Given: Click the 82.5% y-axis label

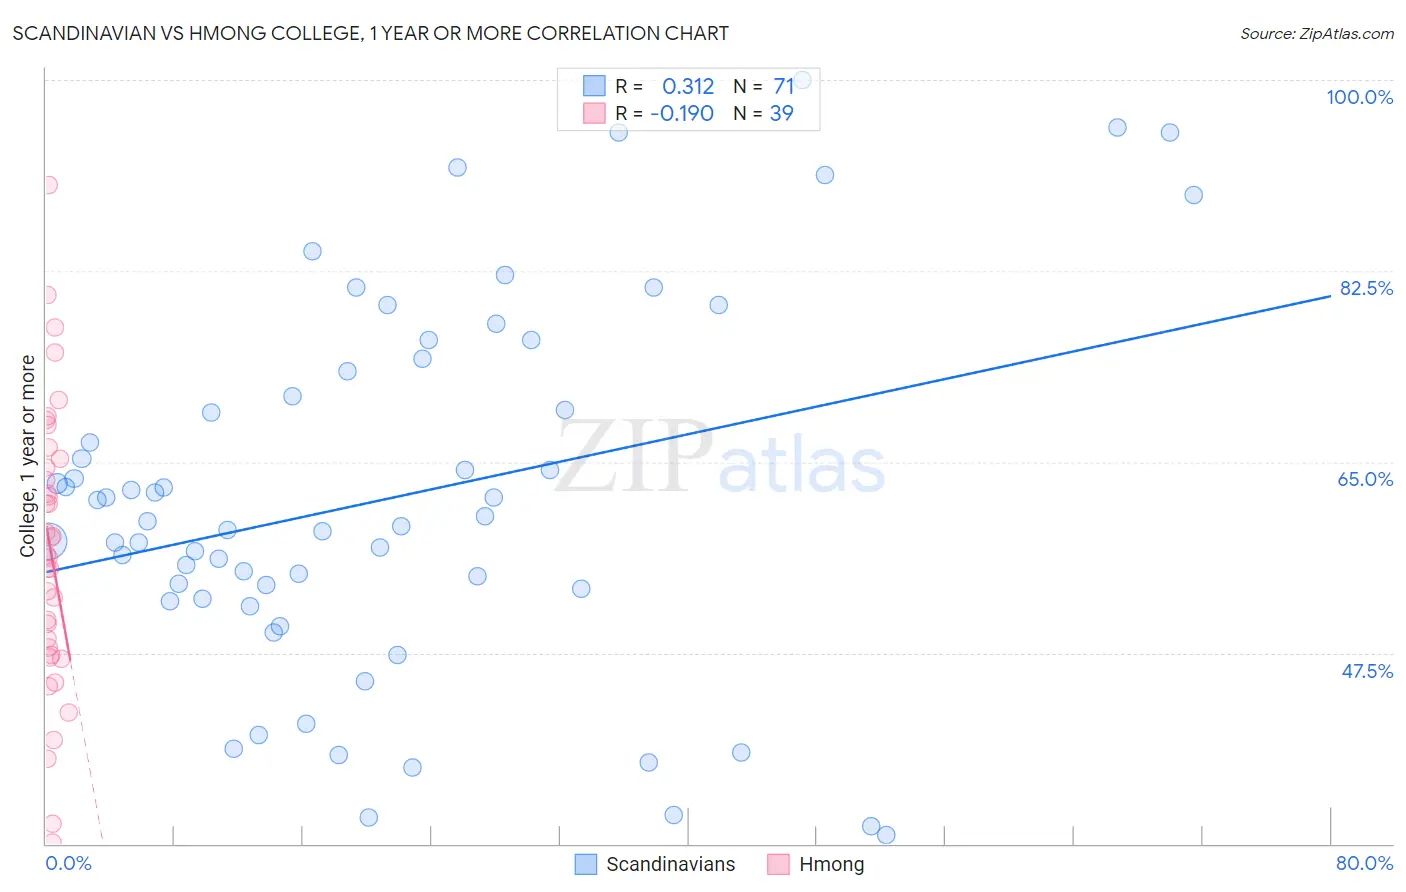Looking at the screenshot, I should (x=1366, y=288).
